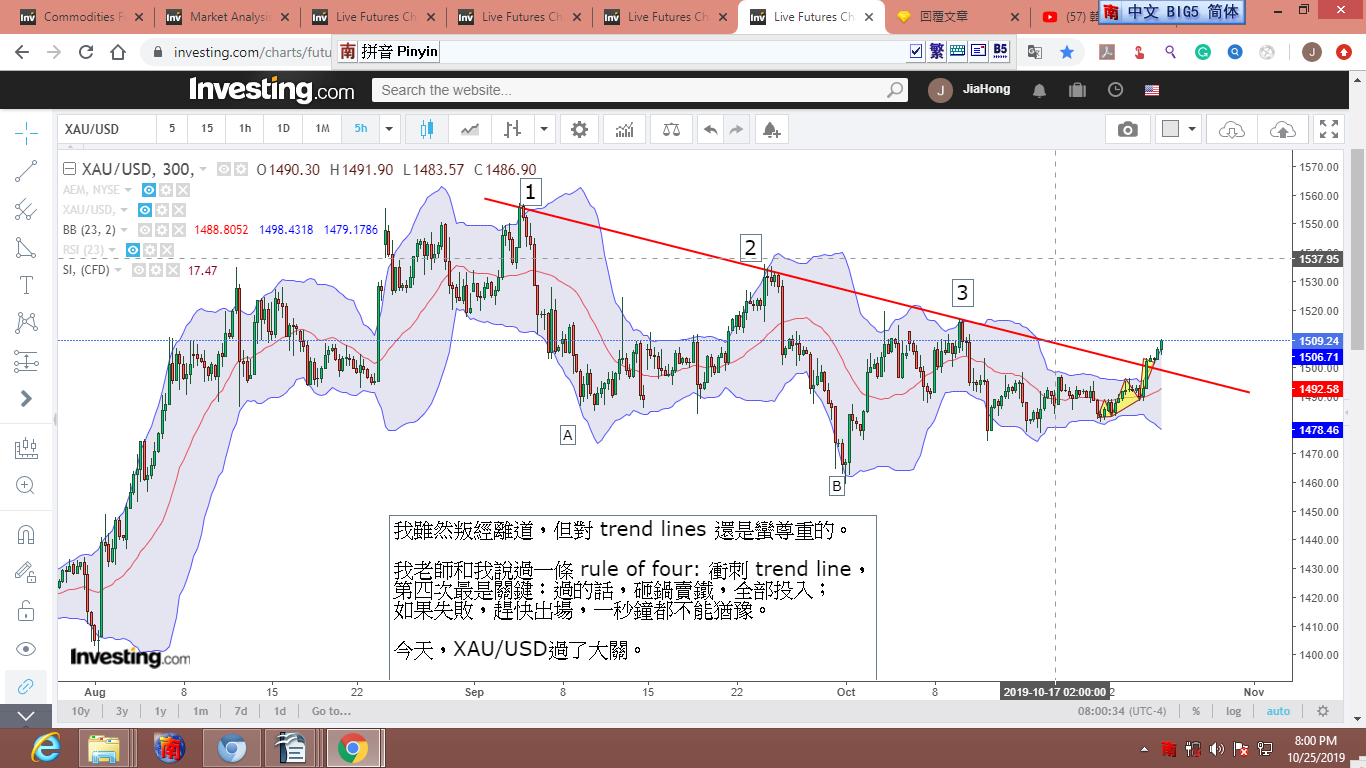Toggle visibility of AEM, NYSE series
The image size is (1366, 768).
(148, 190)
